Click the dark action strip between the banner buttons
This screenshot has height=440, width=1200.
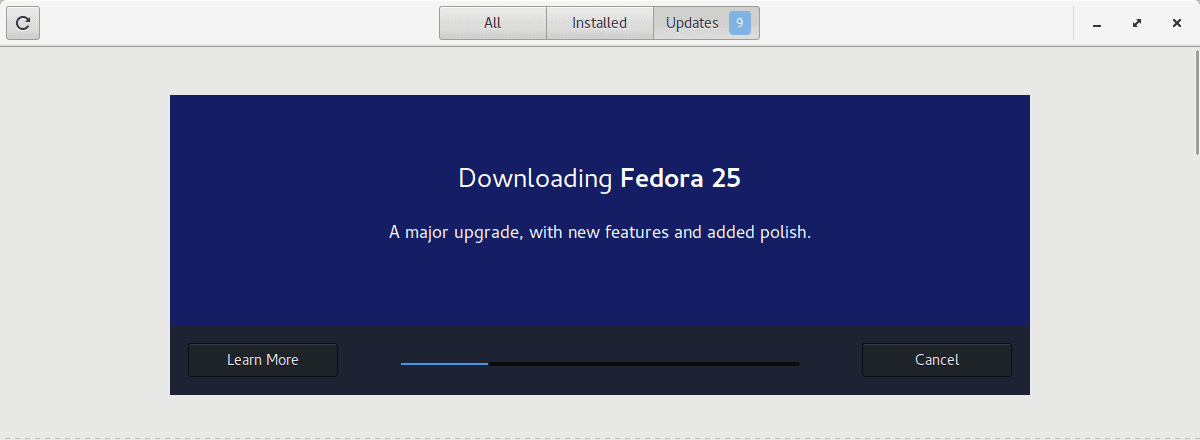pyautogui.click(x=600, y=340)
